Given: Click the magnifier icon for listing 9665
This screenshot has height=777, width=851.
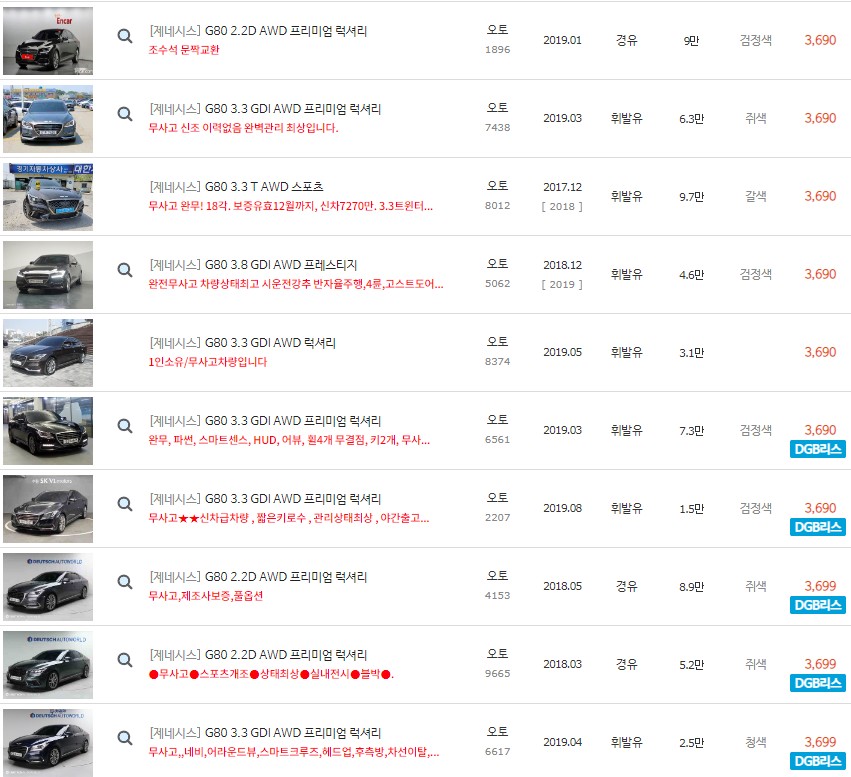Looking at the screenshot, I should pos(125,660).
